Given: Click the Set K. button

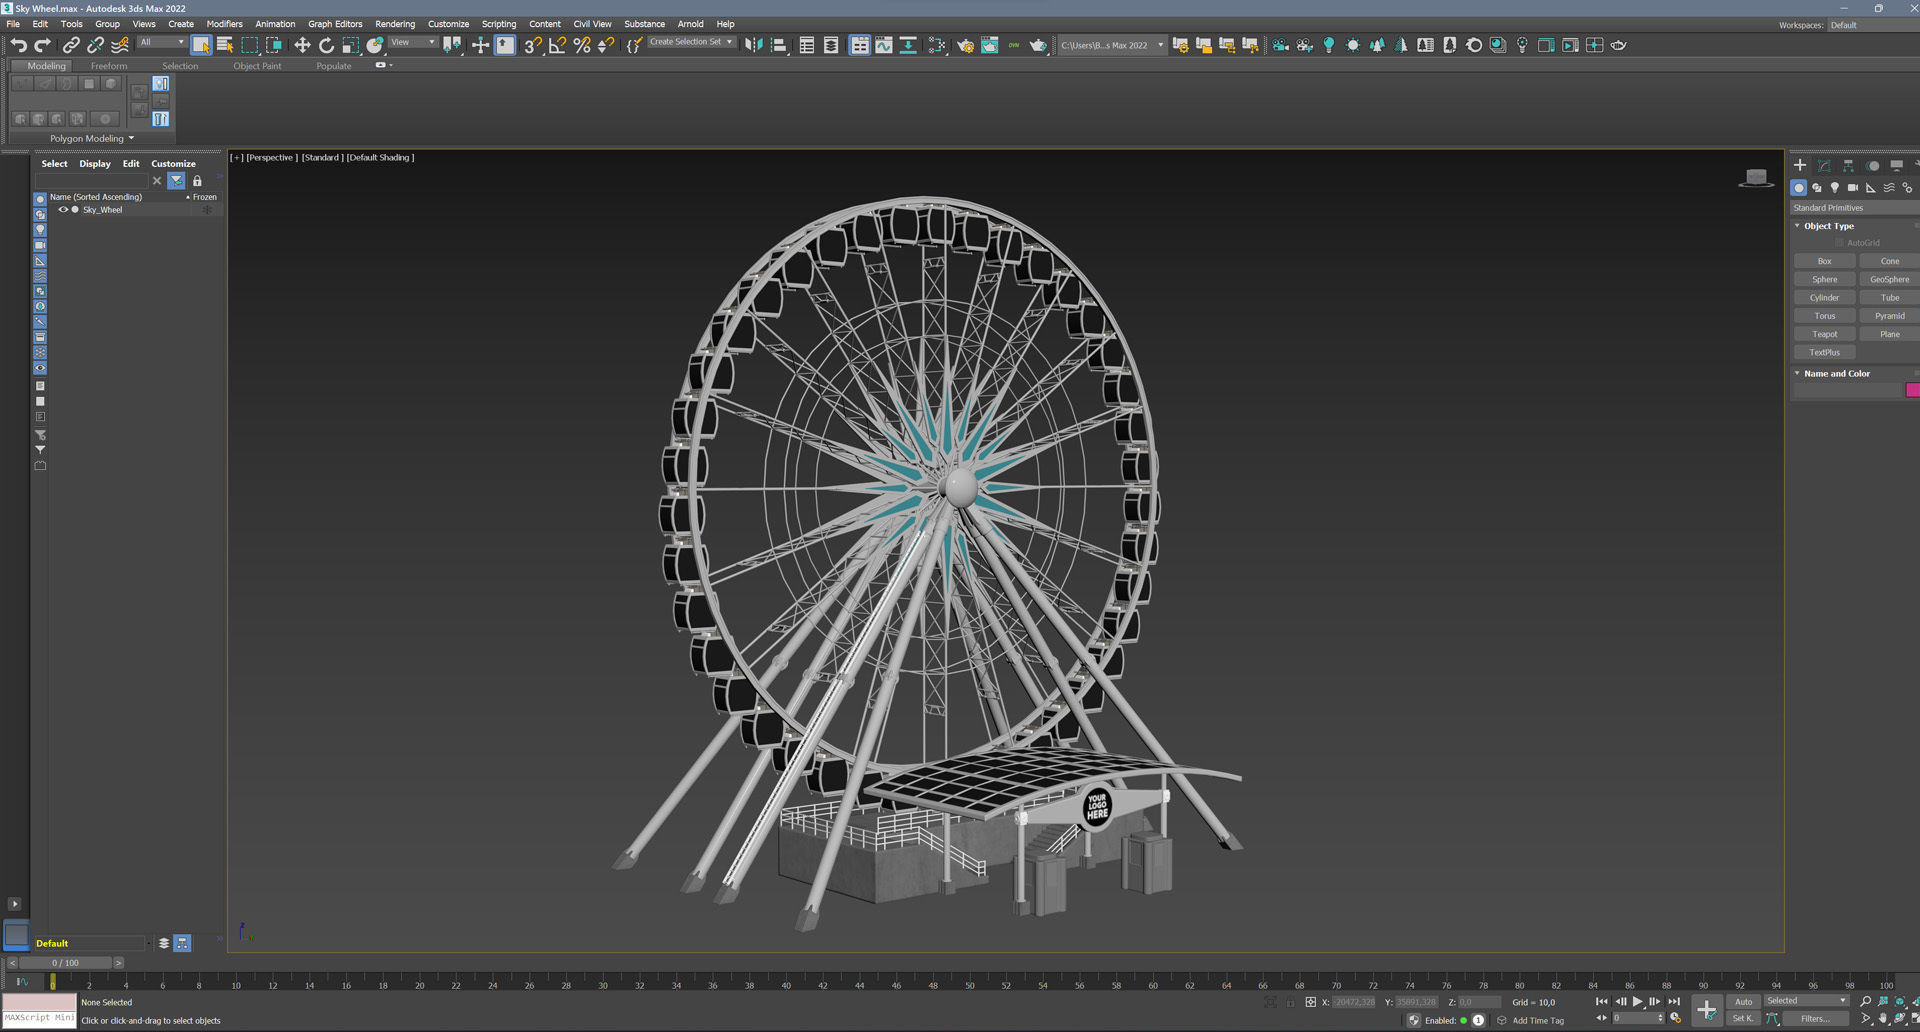Looking at the screenshot, I should 1743,1019.
